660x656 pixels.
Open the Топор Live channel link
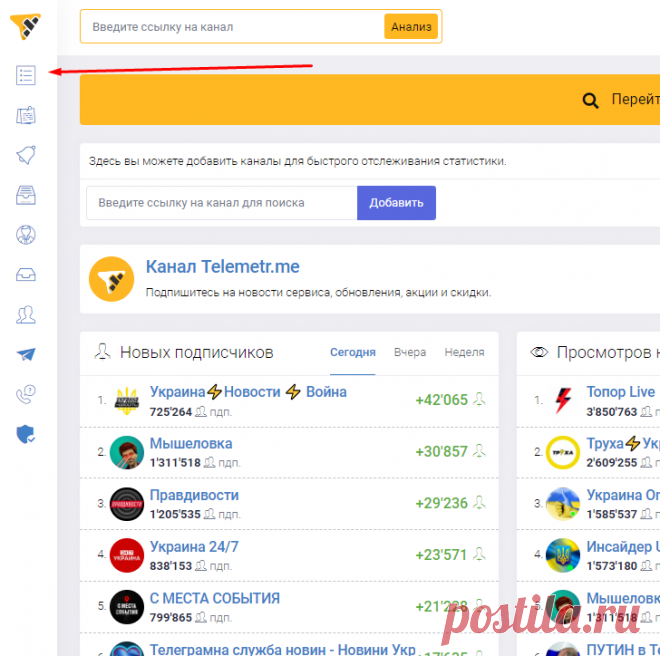(620, 392)
